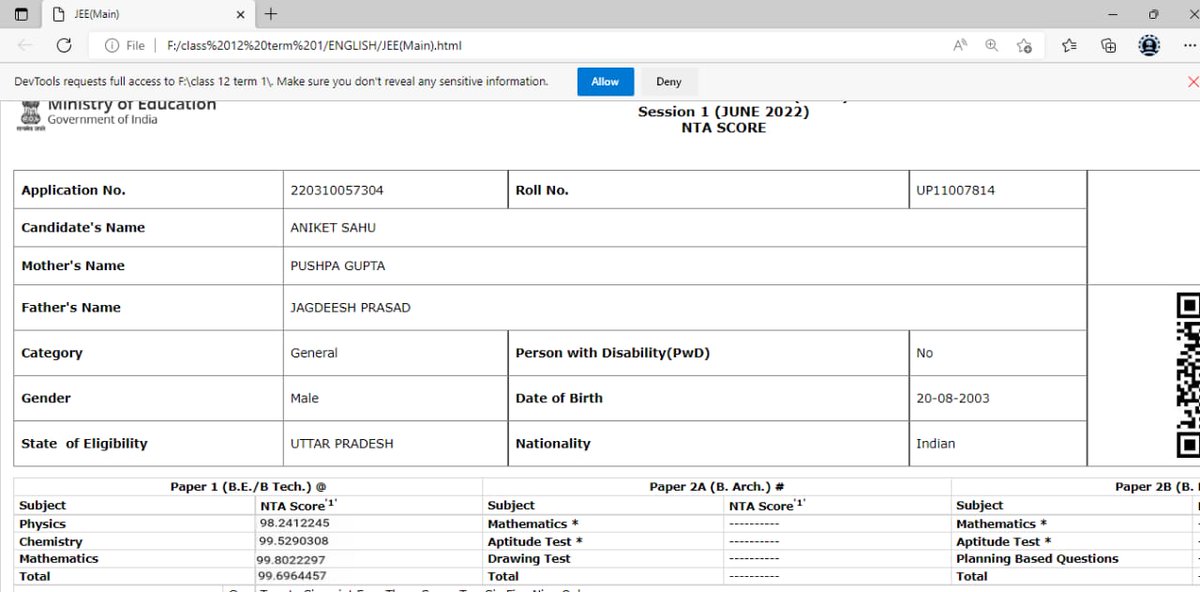
Task: Select Total score 99.6964457
Action: pos(292,576)
